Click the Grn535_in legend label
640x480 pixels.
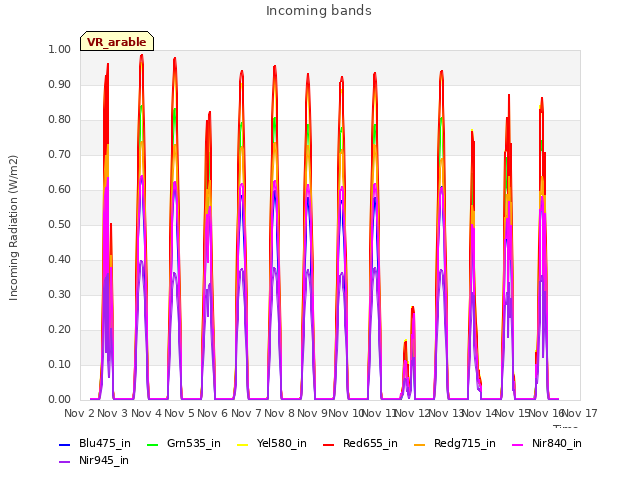tap(193, 443)
